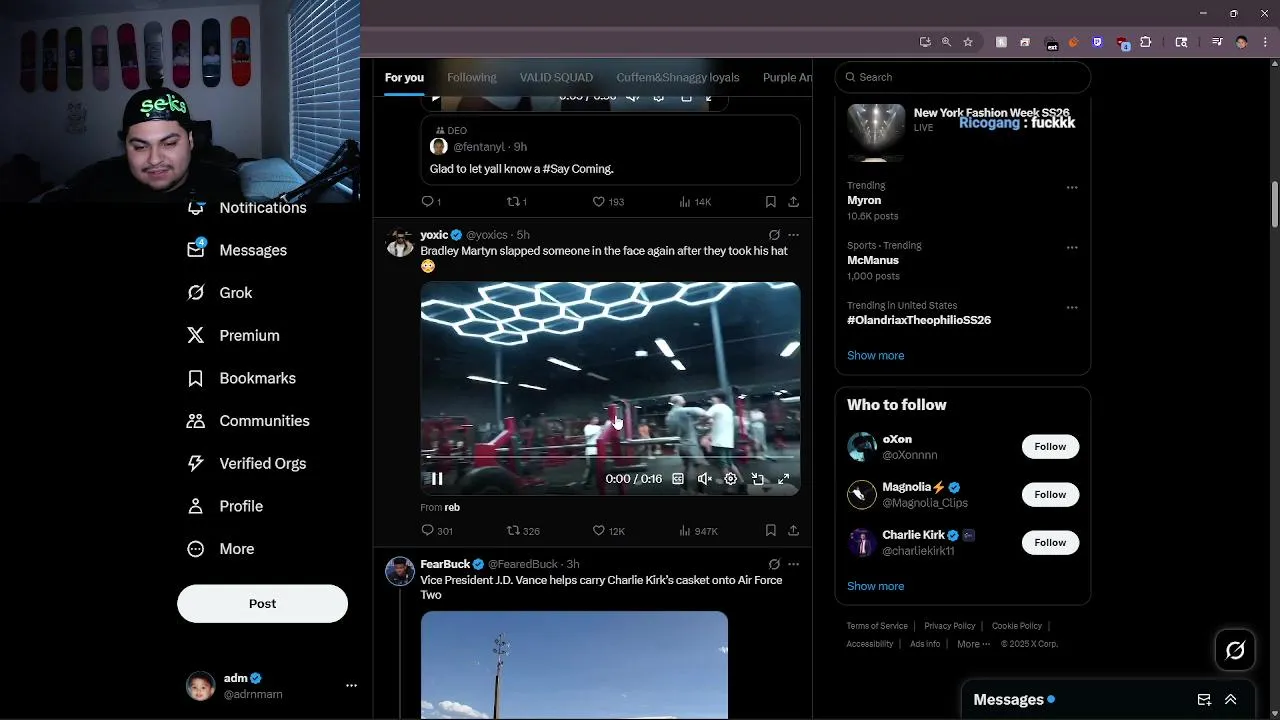Go to Profile page
This screenshot has width=1280, height=720.
point(225,506)
